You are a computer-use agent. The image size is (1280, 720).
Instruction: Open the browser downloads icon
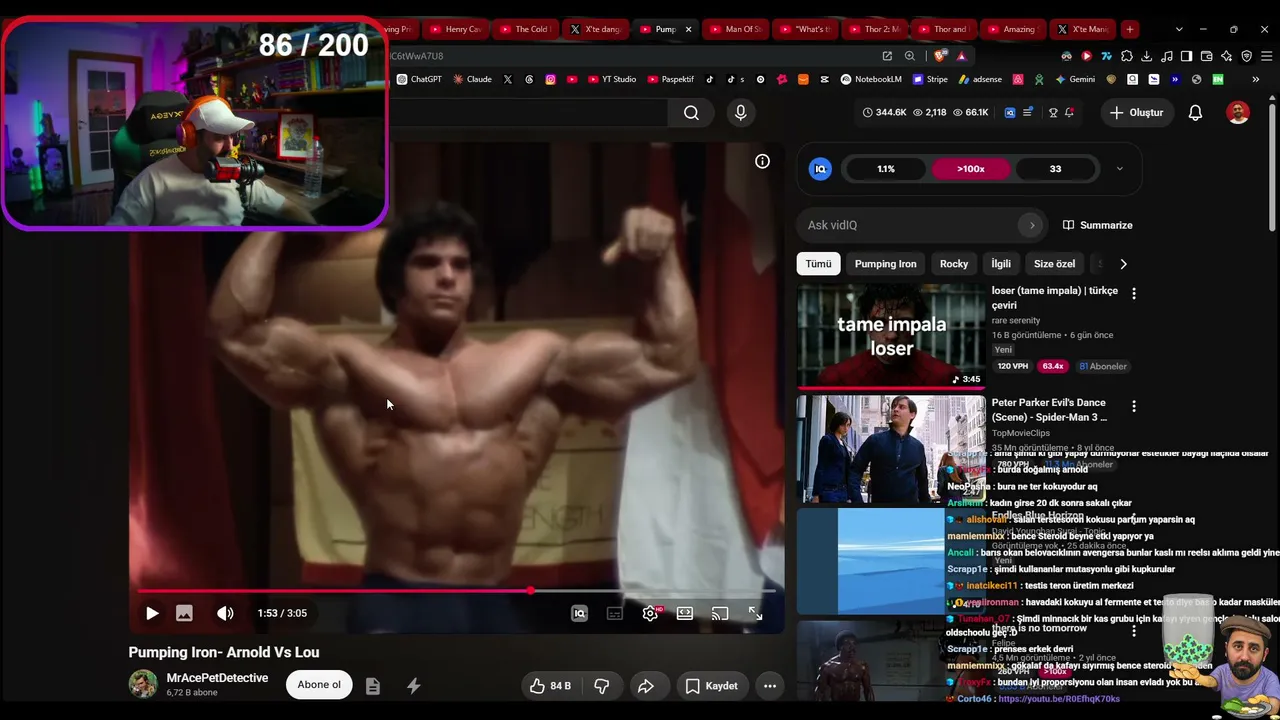1146,56
